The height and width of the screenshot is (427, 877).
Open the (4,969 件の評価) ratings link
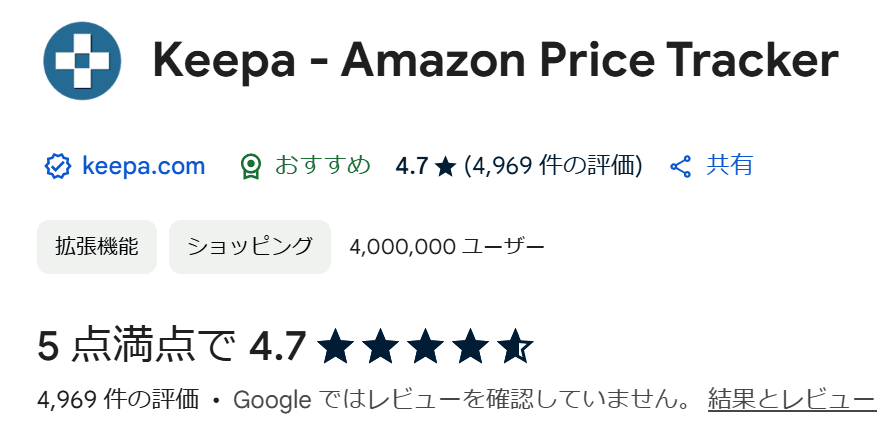(553, 166)
